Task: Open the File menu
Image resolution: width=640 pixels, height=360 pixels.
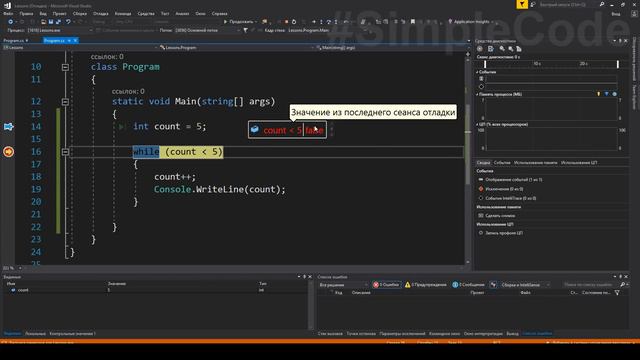Action: coord(8,14)
